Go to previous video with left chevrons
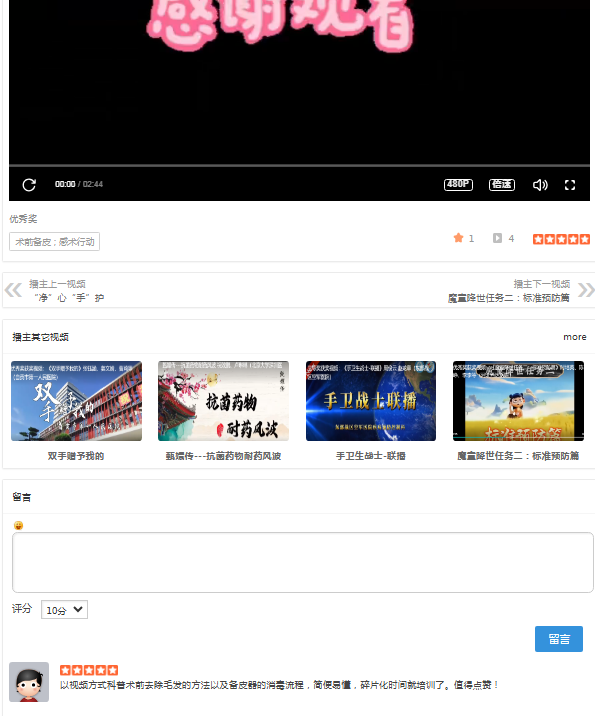The image size is (595, 716). pyautogui.click(x=13, y=290)
